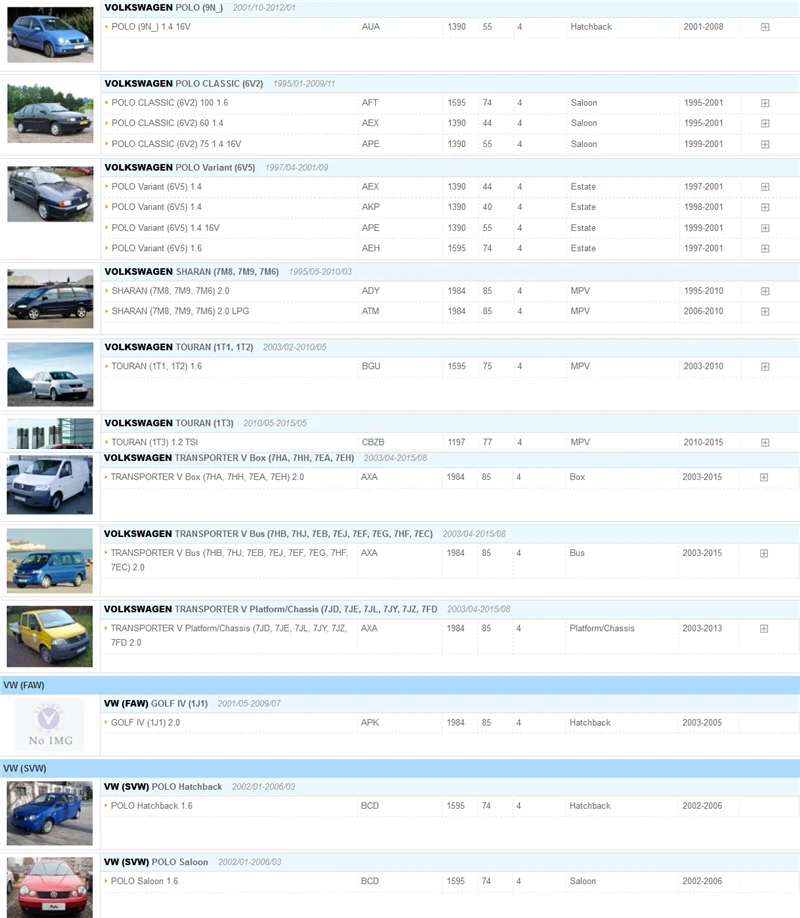
Task: Open POLO CLASSIC (6V2) 75 1.4 16V model
Action: (176, 144)
